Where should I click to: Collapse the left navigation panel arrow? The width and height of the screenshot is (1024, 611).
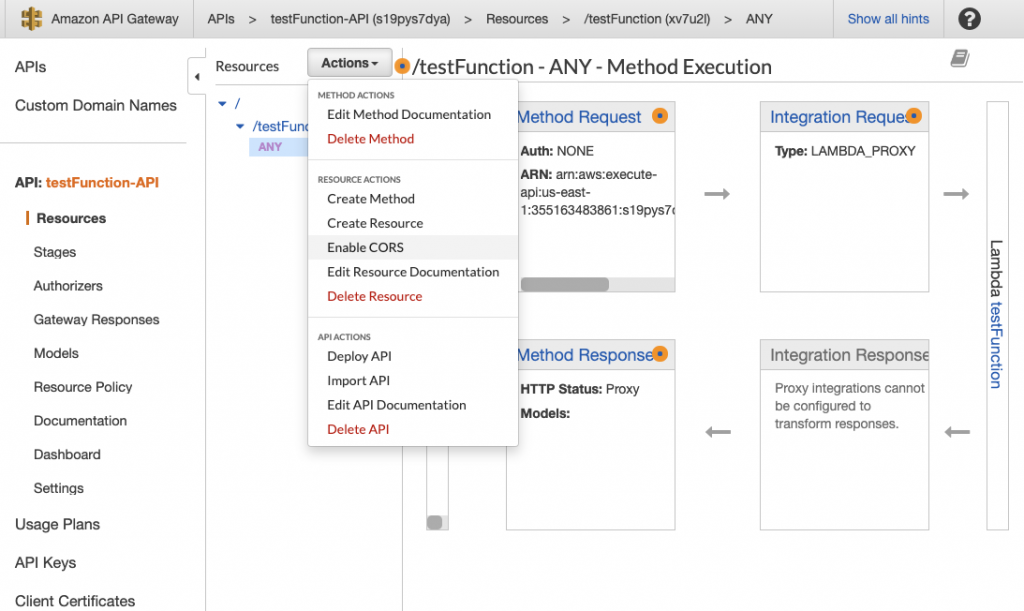pyautogui.click(x=197, y=74)
